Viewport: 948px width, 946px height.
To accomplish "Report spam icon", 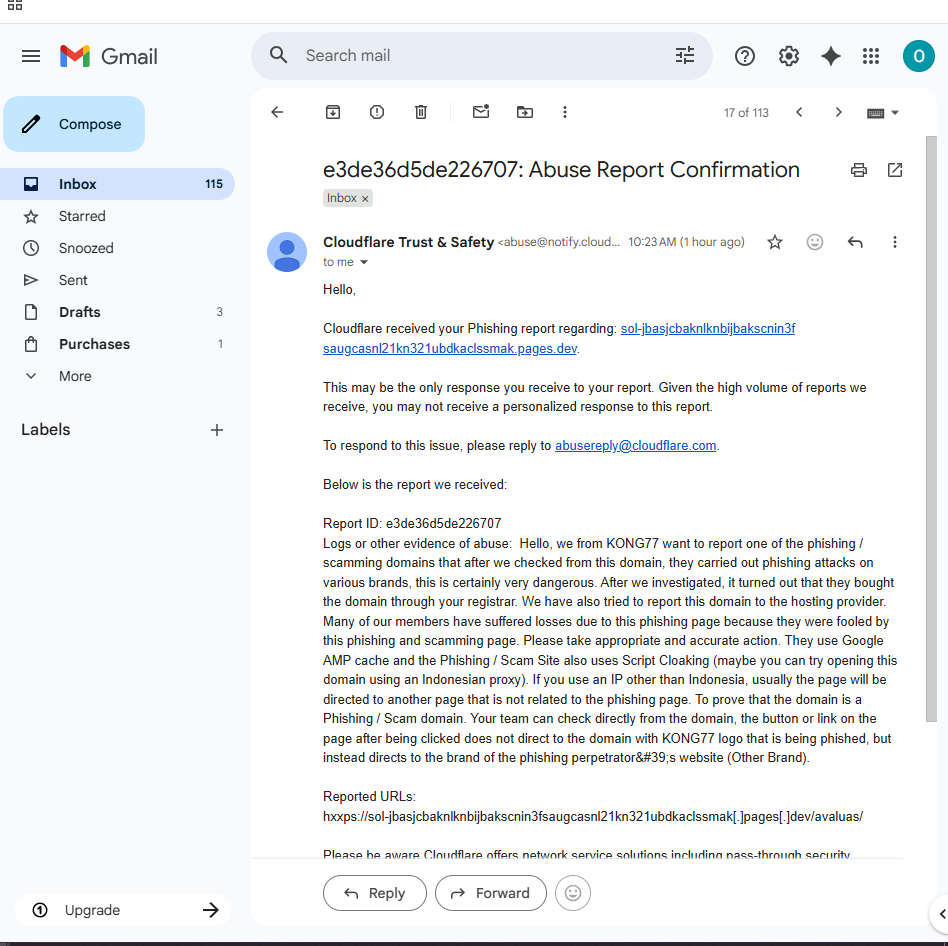I will tap(377, 112).
